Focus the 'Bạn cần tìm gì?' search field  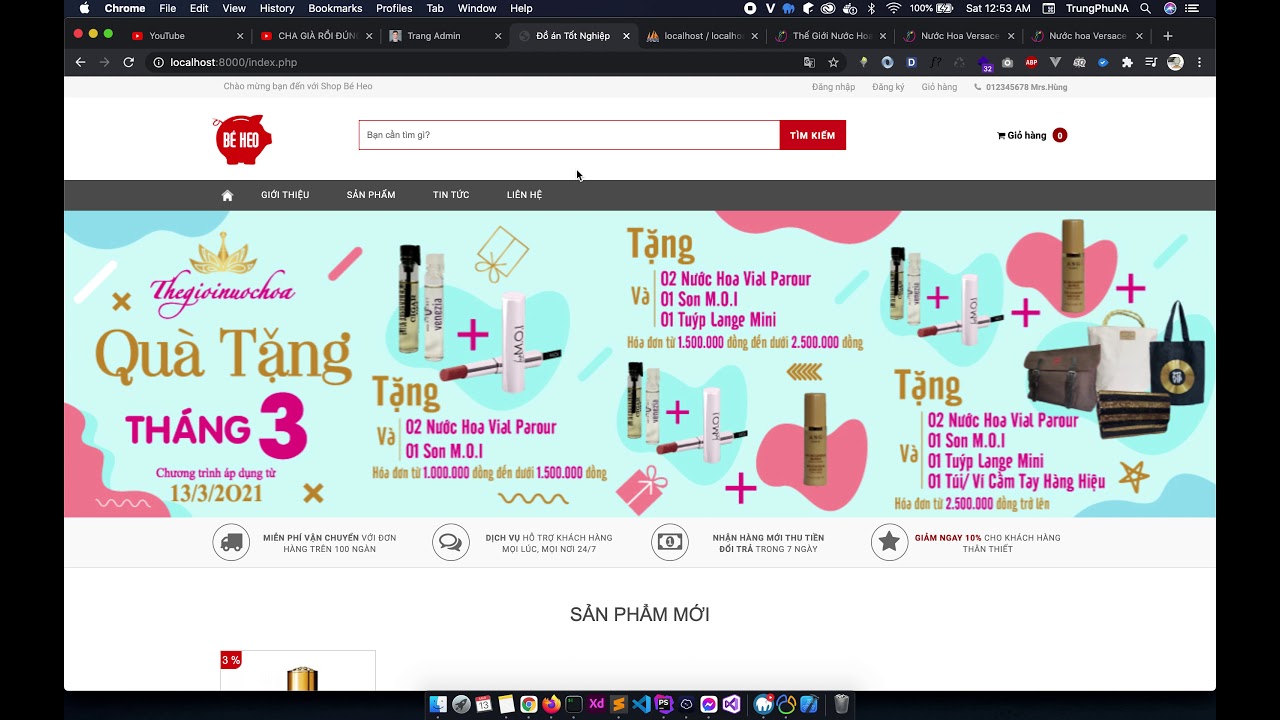coord(569,135)
